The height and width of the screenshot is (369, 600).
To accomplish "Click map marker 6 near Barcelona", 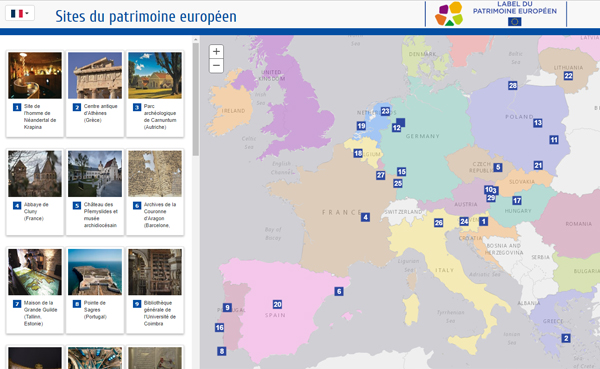I will (339, 291).
